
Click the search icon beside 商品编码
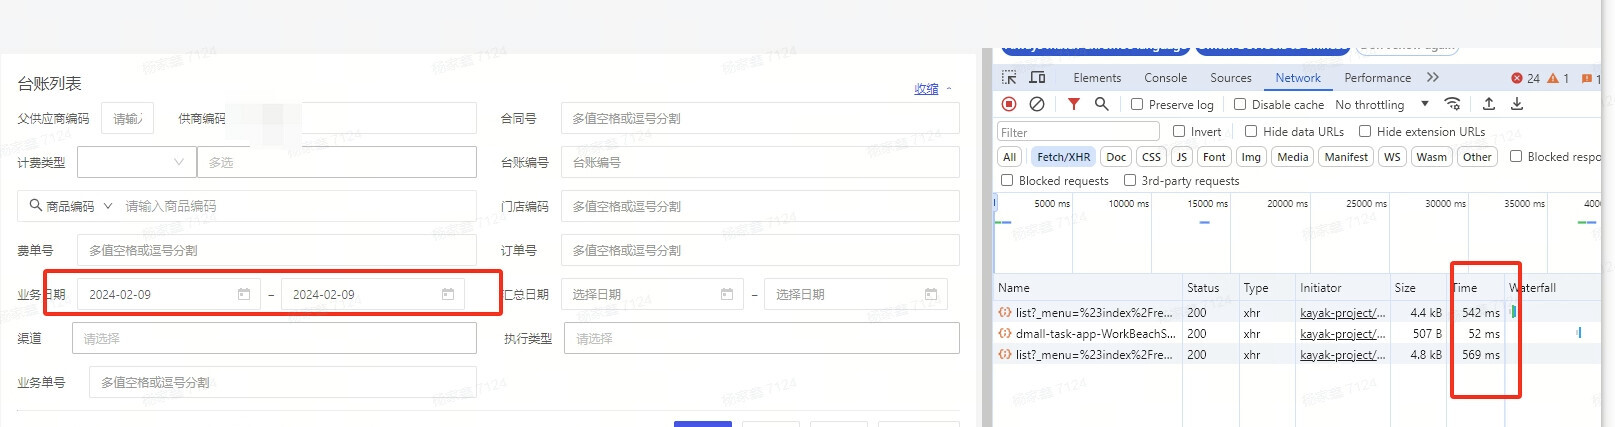[x=36, y=206]
